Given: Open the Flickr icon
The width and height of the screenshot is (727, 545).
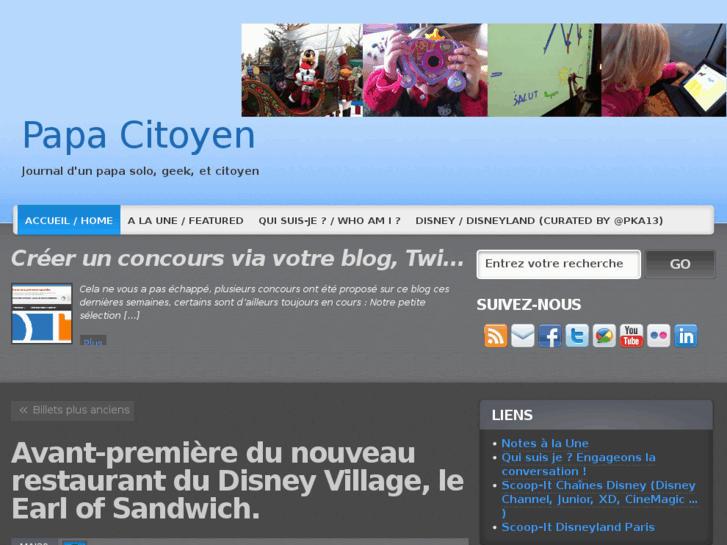Looking at the screenshot, I should pos(658,336).
